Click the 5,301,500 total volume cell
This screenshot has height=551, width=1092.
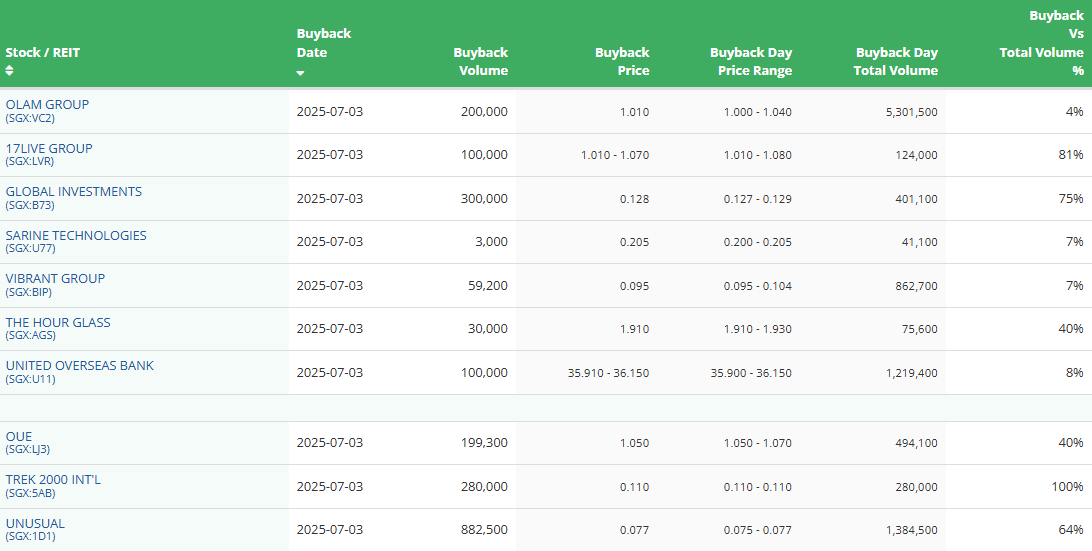click(x=912, y=112)
